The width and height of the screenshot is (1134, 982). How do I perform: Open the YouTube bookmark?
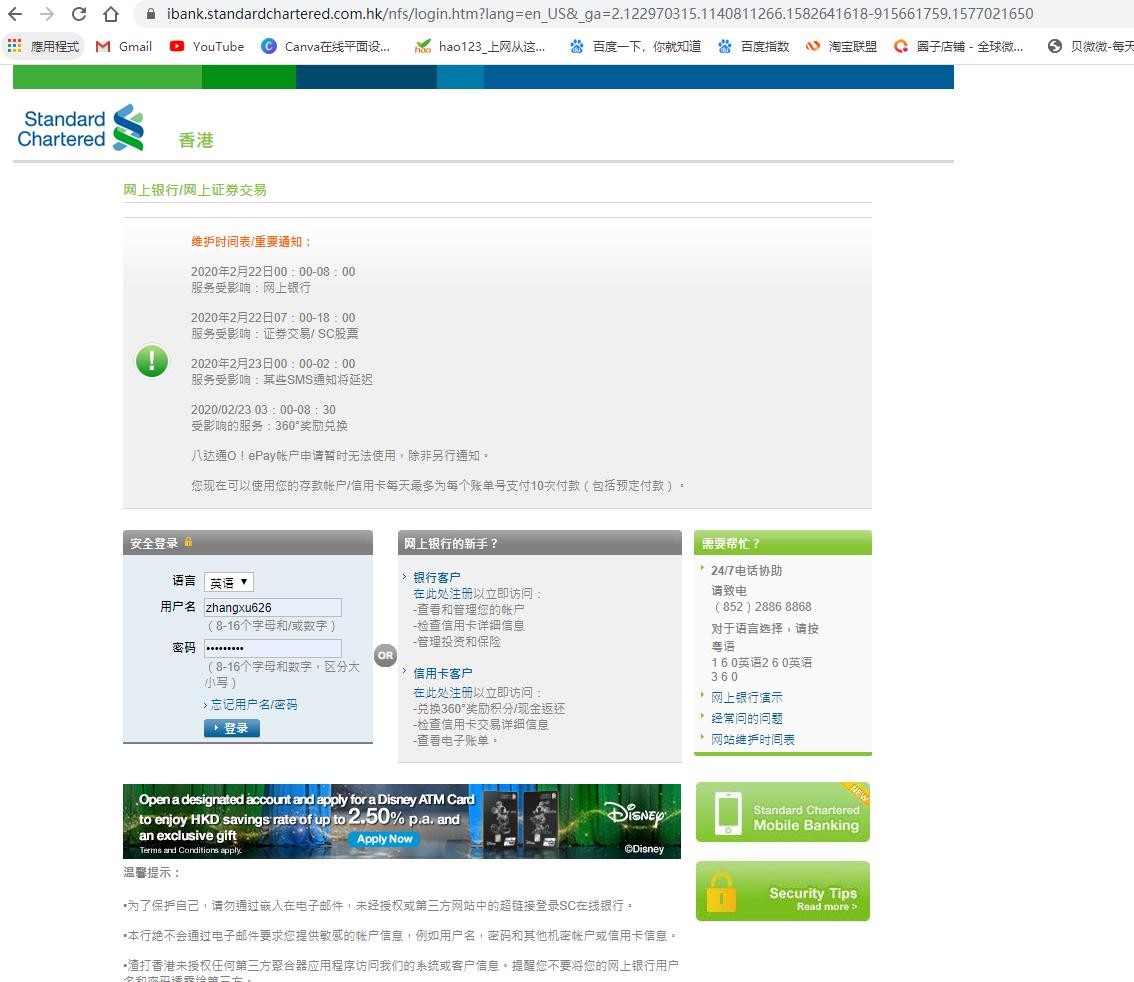(x=207, y=46)
